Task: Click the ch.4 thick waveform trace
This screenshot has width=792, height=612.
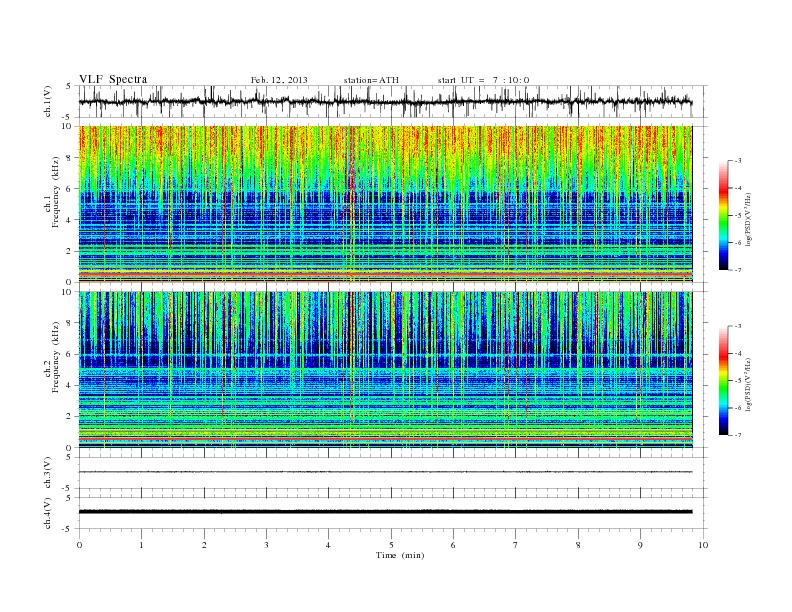Action: pos(385,512)
